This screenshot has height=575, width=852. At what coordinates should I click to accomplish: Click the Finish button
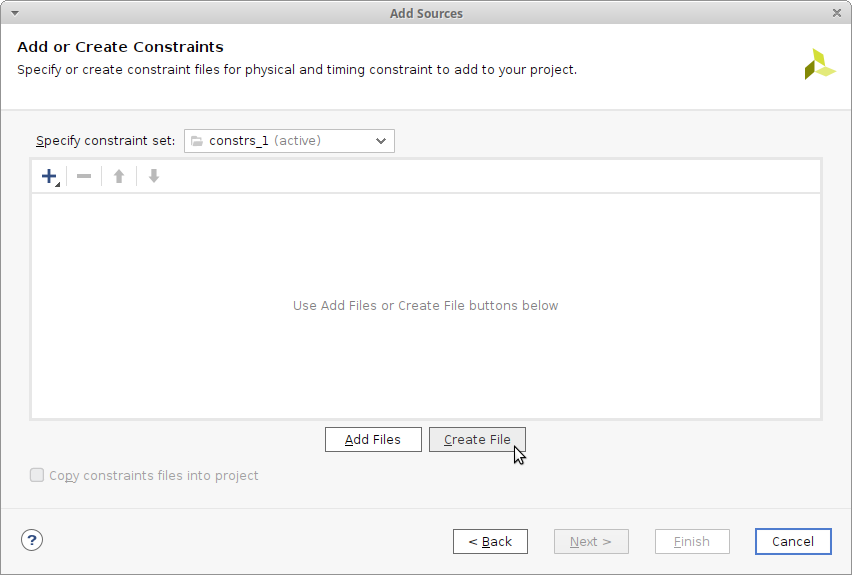click(x=692, y=541)
